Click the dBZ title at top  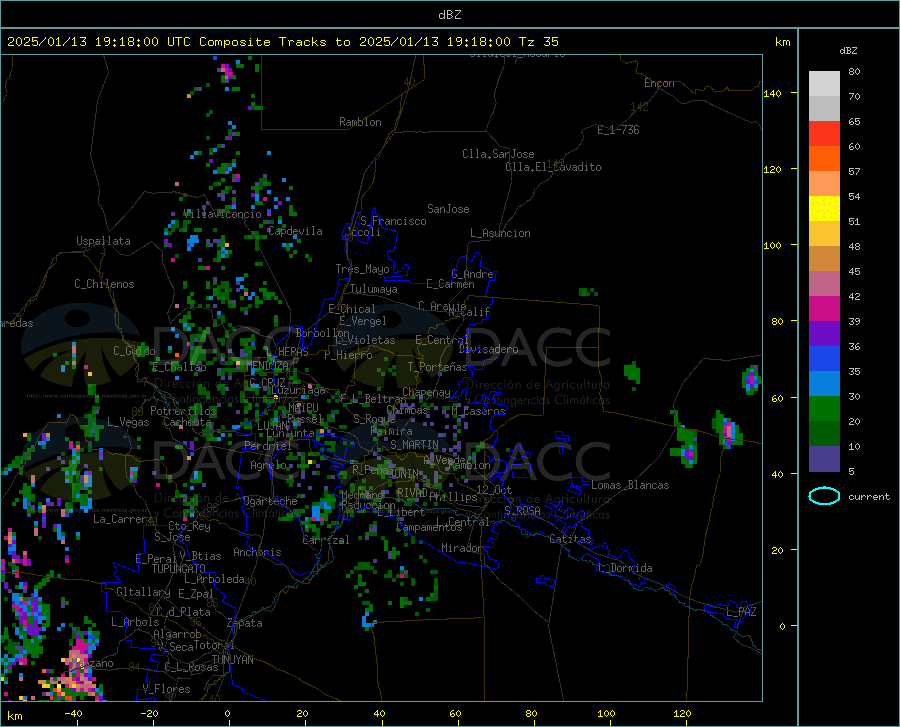tap(450, 15)
